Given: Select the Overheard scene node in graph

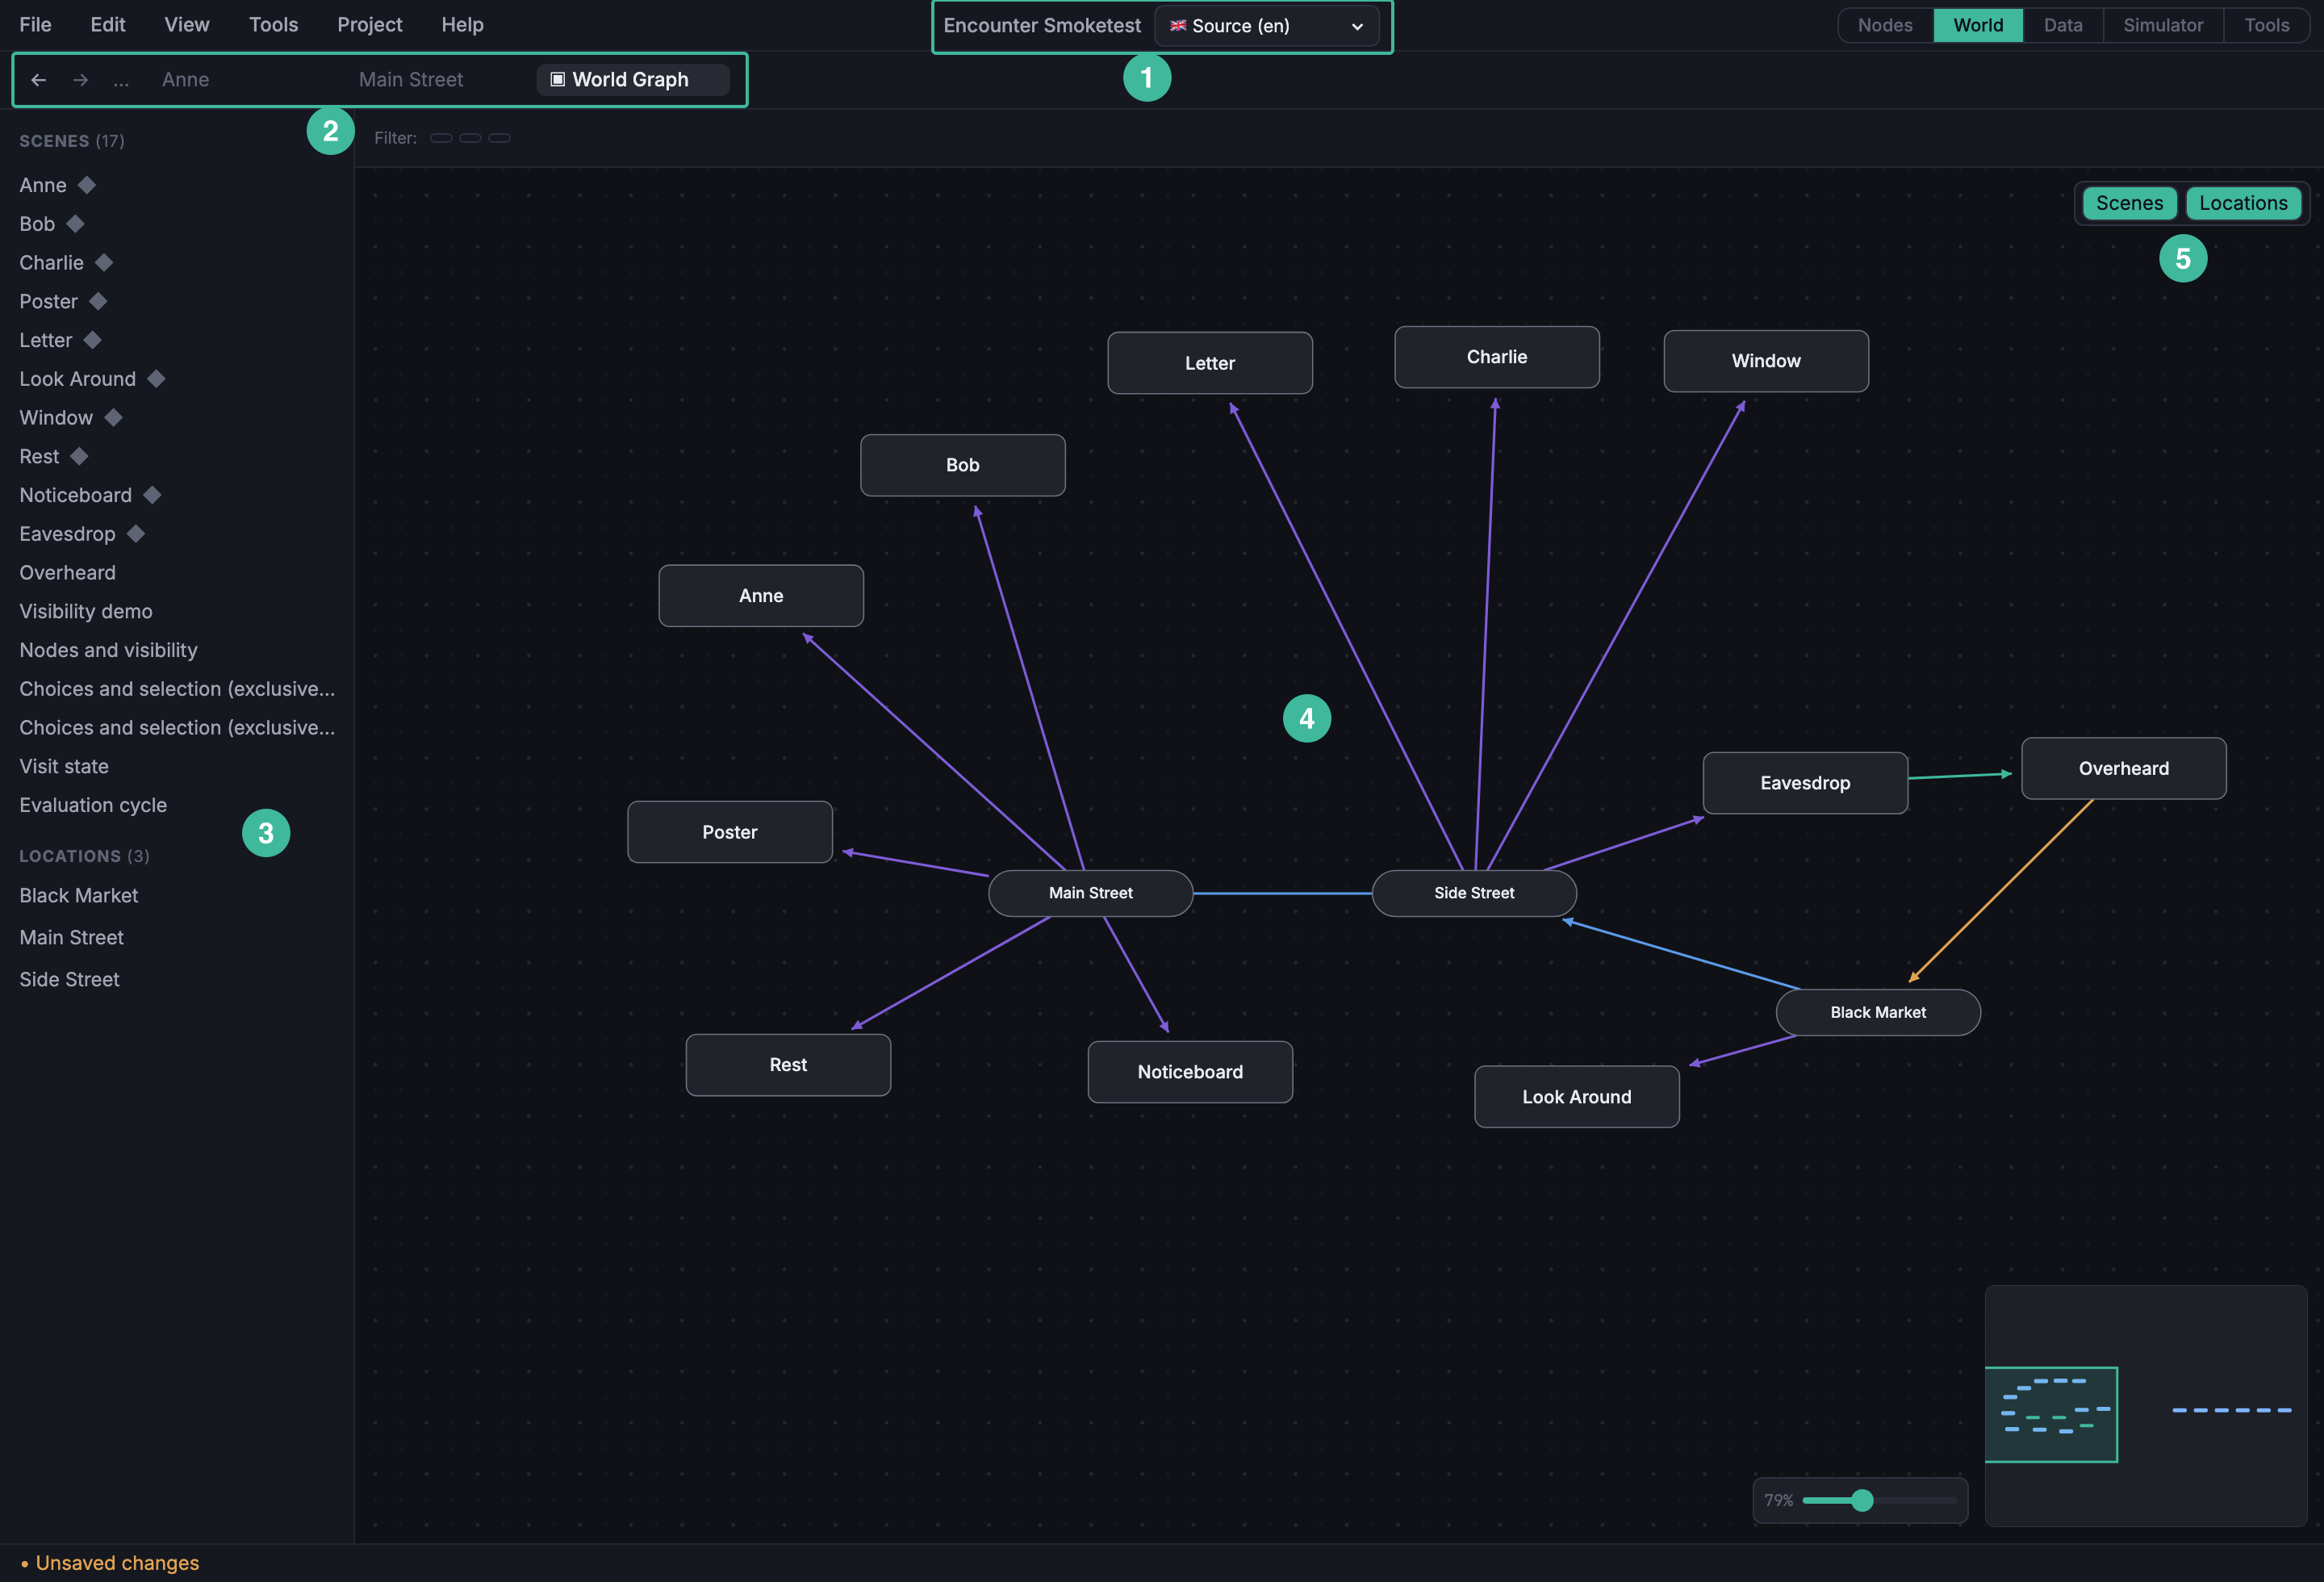Looking at the screenshot, I should [2124, 768].
